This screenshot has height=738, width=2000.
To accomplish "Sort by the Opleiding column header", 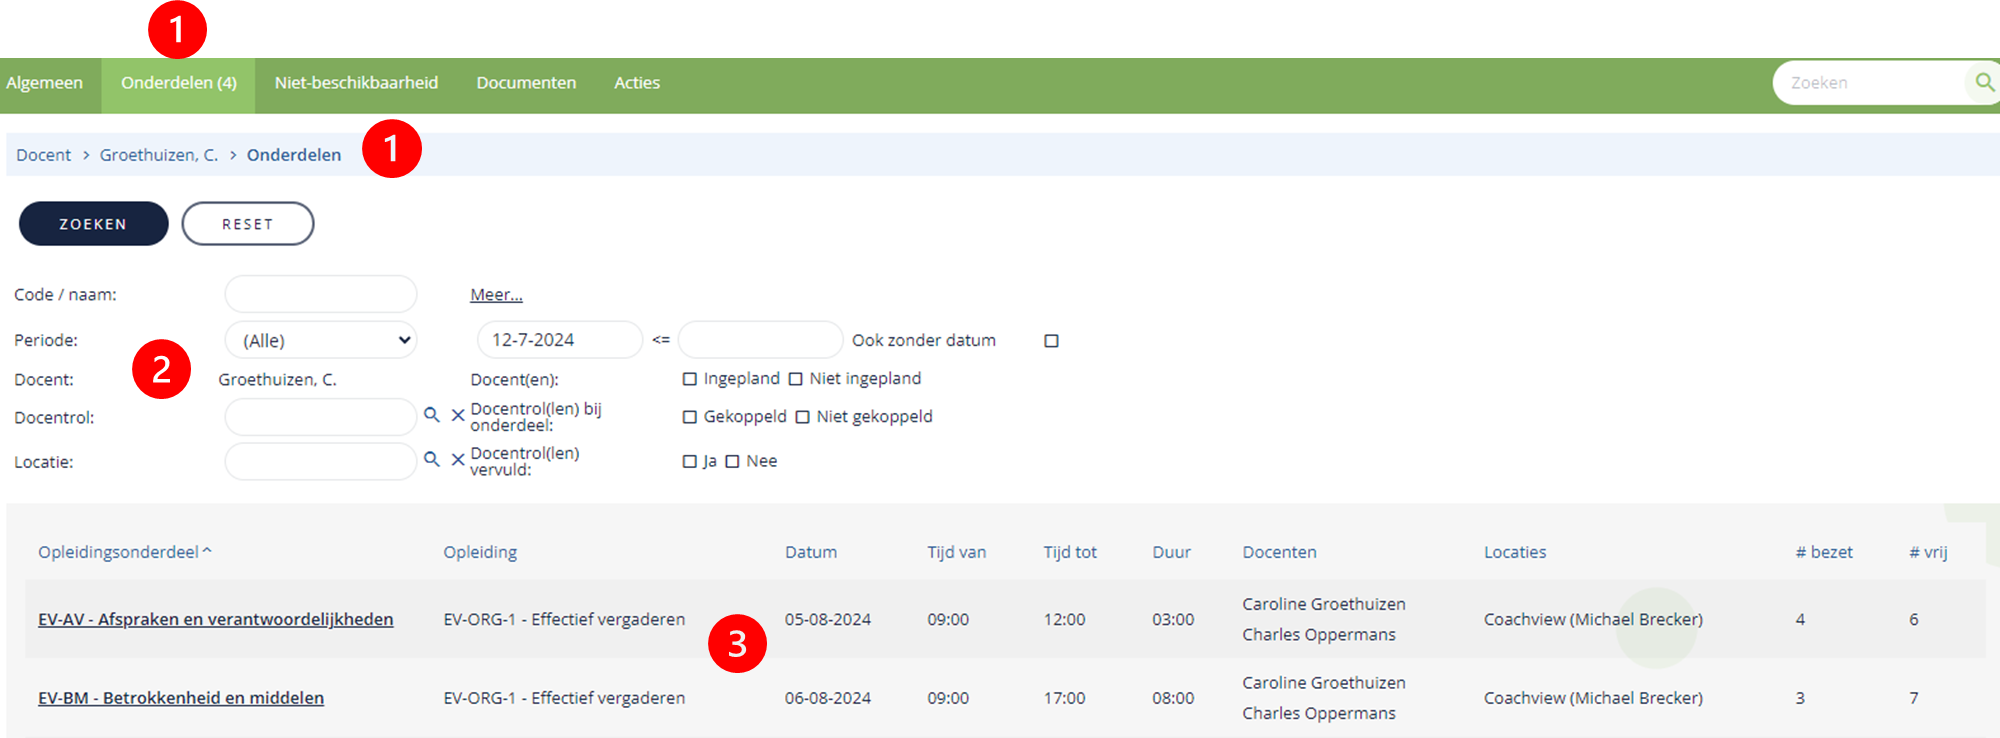I will [480, 552].
